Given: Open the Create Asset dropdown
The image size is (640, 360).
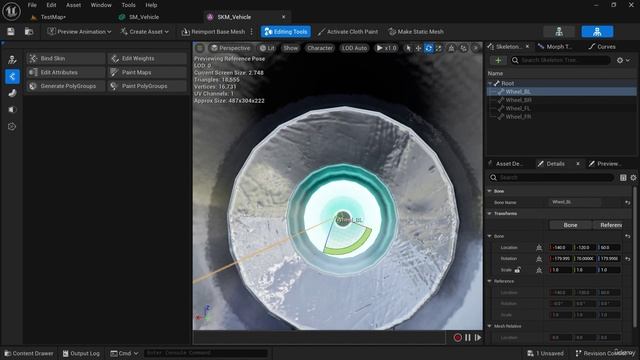Looking at the screenshot, I should (144, 31).
